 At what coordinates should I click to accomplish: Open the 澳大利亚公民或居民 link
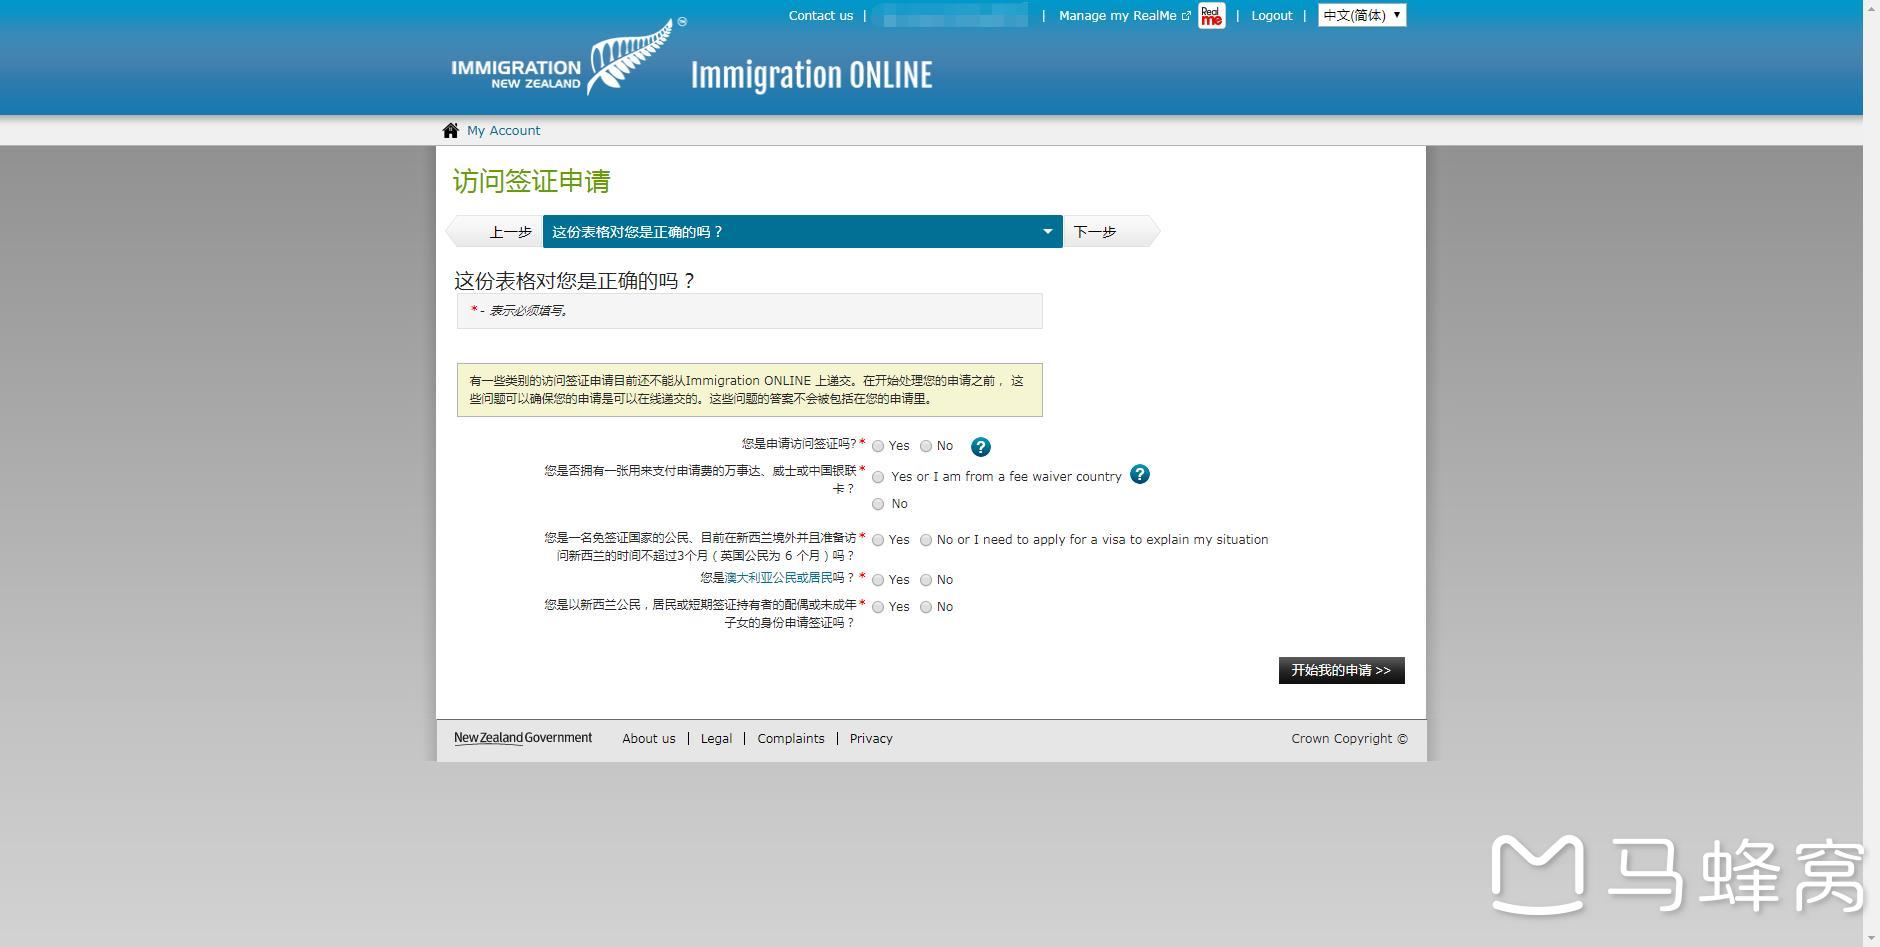coord(778,578)
